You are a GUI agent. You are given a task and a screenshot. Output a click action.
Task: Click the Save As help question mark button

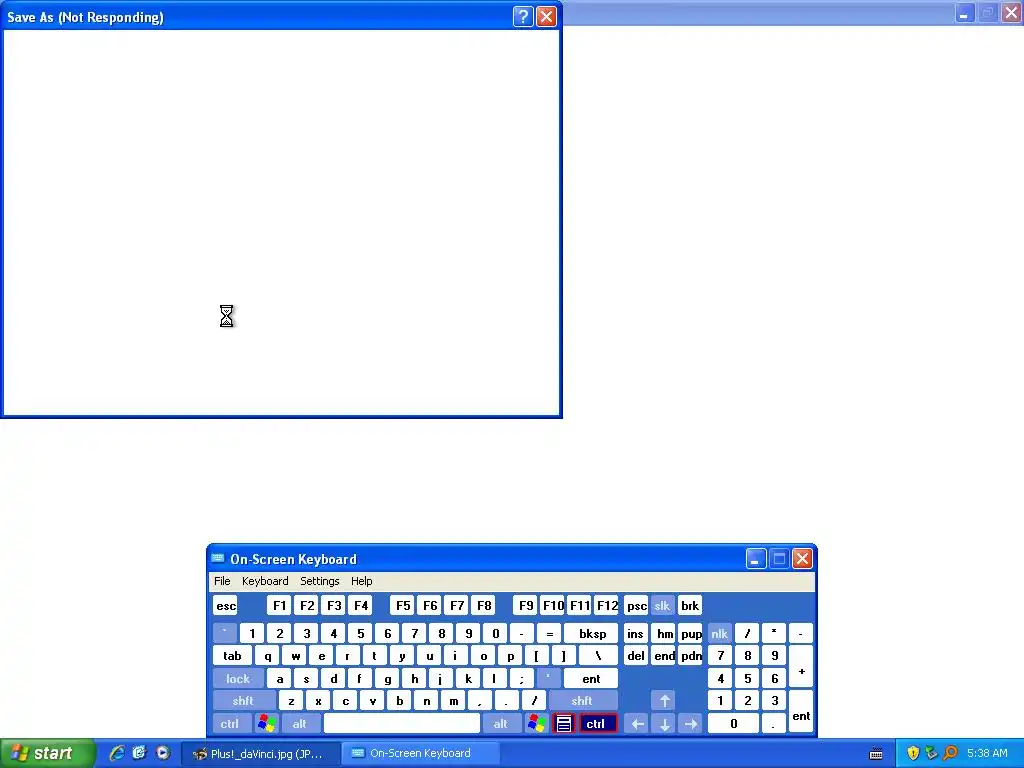click(x=523, y=16)
